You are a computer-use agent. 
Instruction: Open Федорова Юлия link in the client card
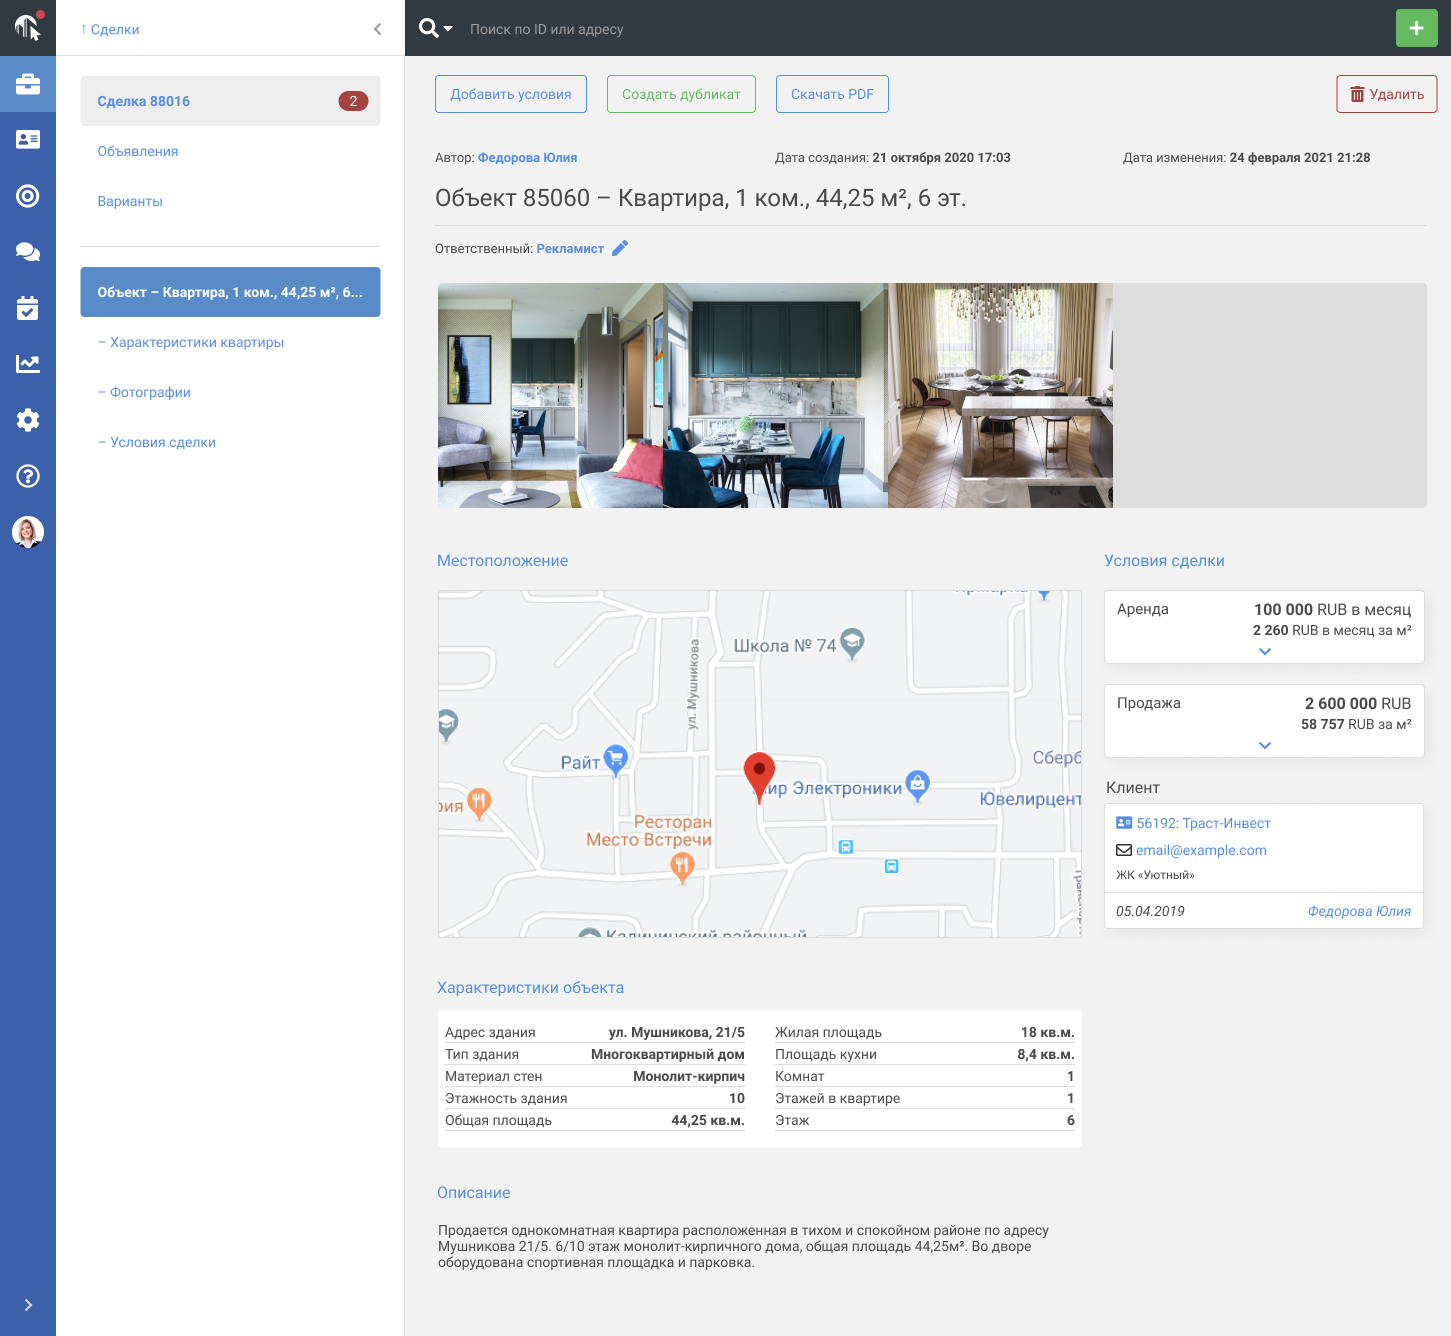click(1359, 911)
